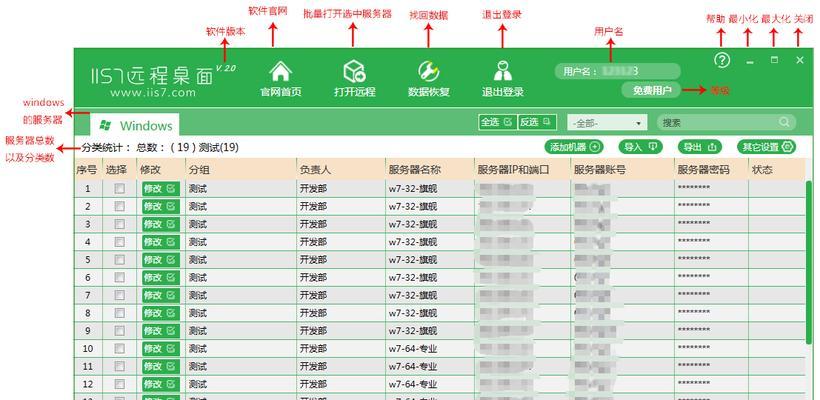
Task: Open the help question mark icon
Action: click(x=722, y=60)
